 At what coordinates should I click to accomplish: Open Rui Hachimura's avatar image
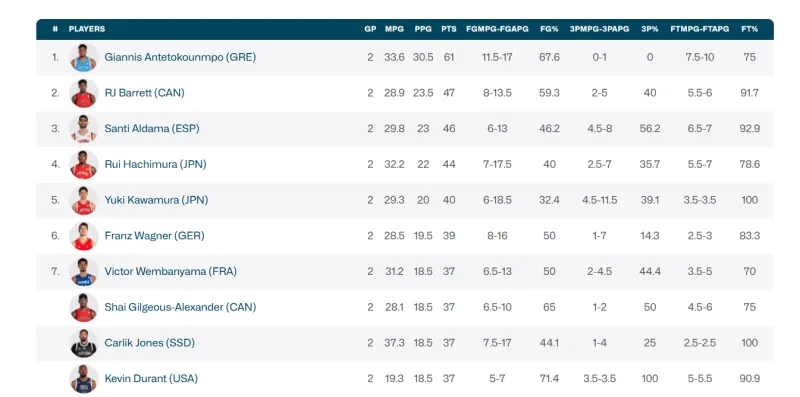83,164
